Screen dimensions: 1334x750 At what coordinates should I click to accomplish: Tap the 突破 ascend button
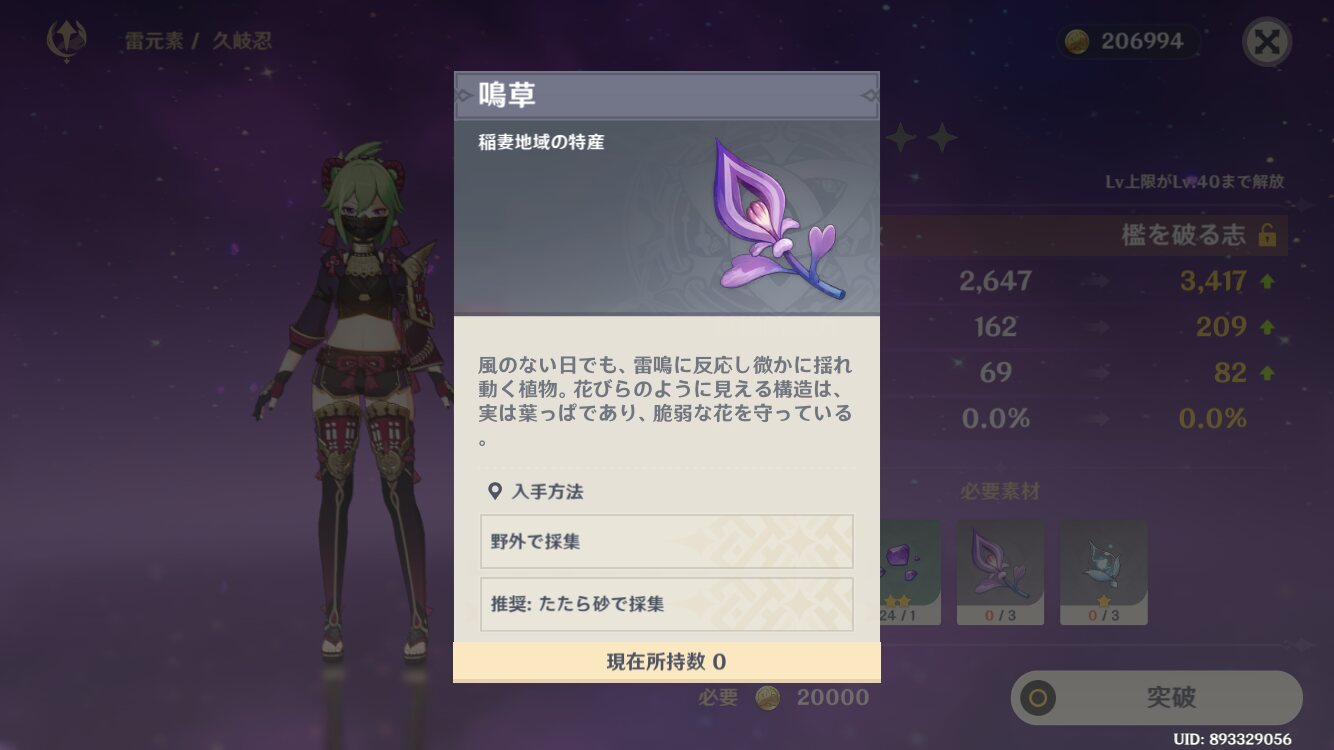tap(1157, 697)
